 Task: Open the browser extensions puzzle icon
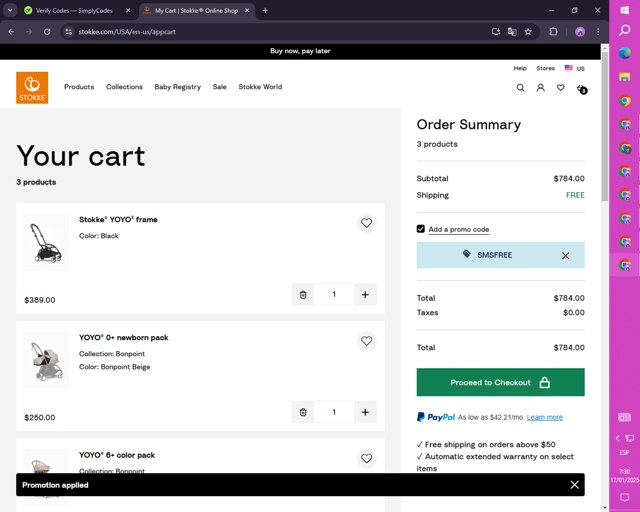553,32
